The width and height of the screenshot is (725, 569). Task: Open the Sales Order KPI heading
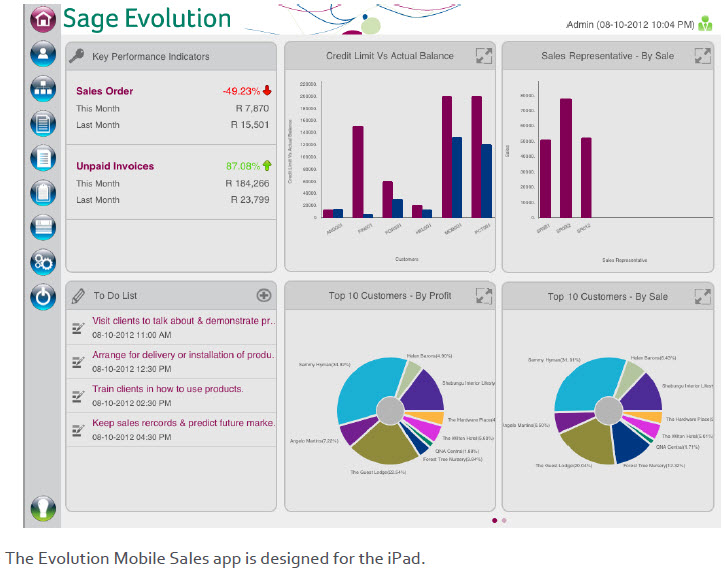104,91
